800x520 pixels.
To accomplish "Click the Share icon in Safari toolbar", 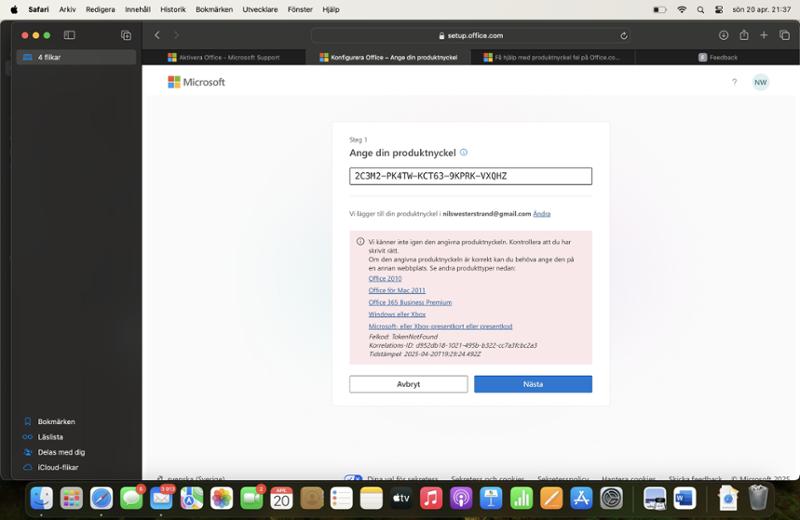I will coord(744,35).
